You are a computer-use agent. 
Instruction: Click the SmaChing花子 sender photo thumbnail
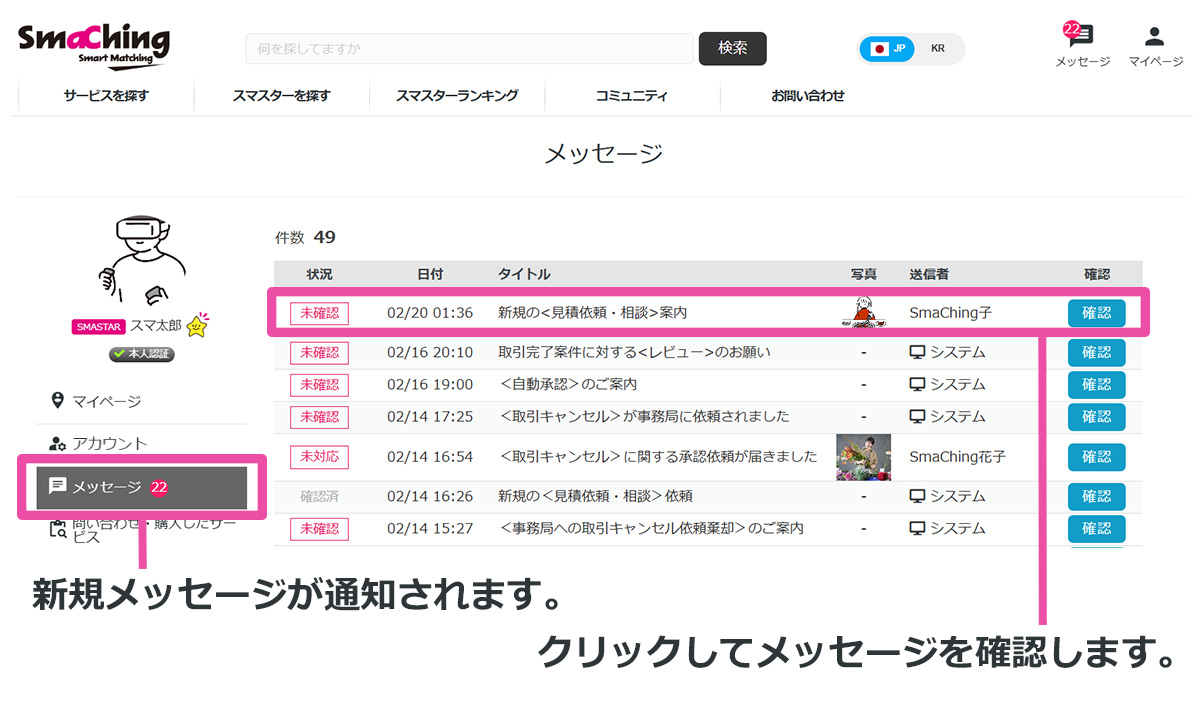[863, 457]
